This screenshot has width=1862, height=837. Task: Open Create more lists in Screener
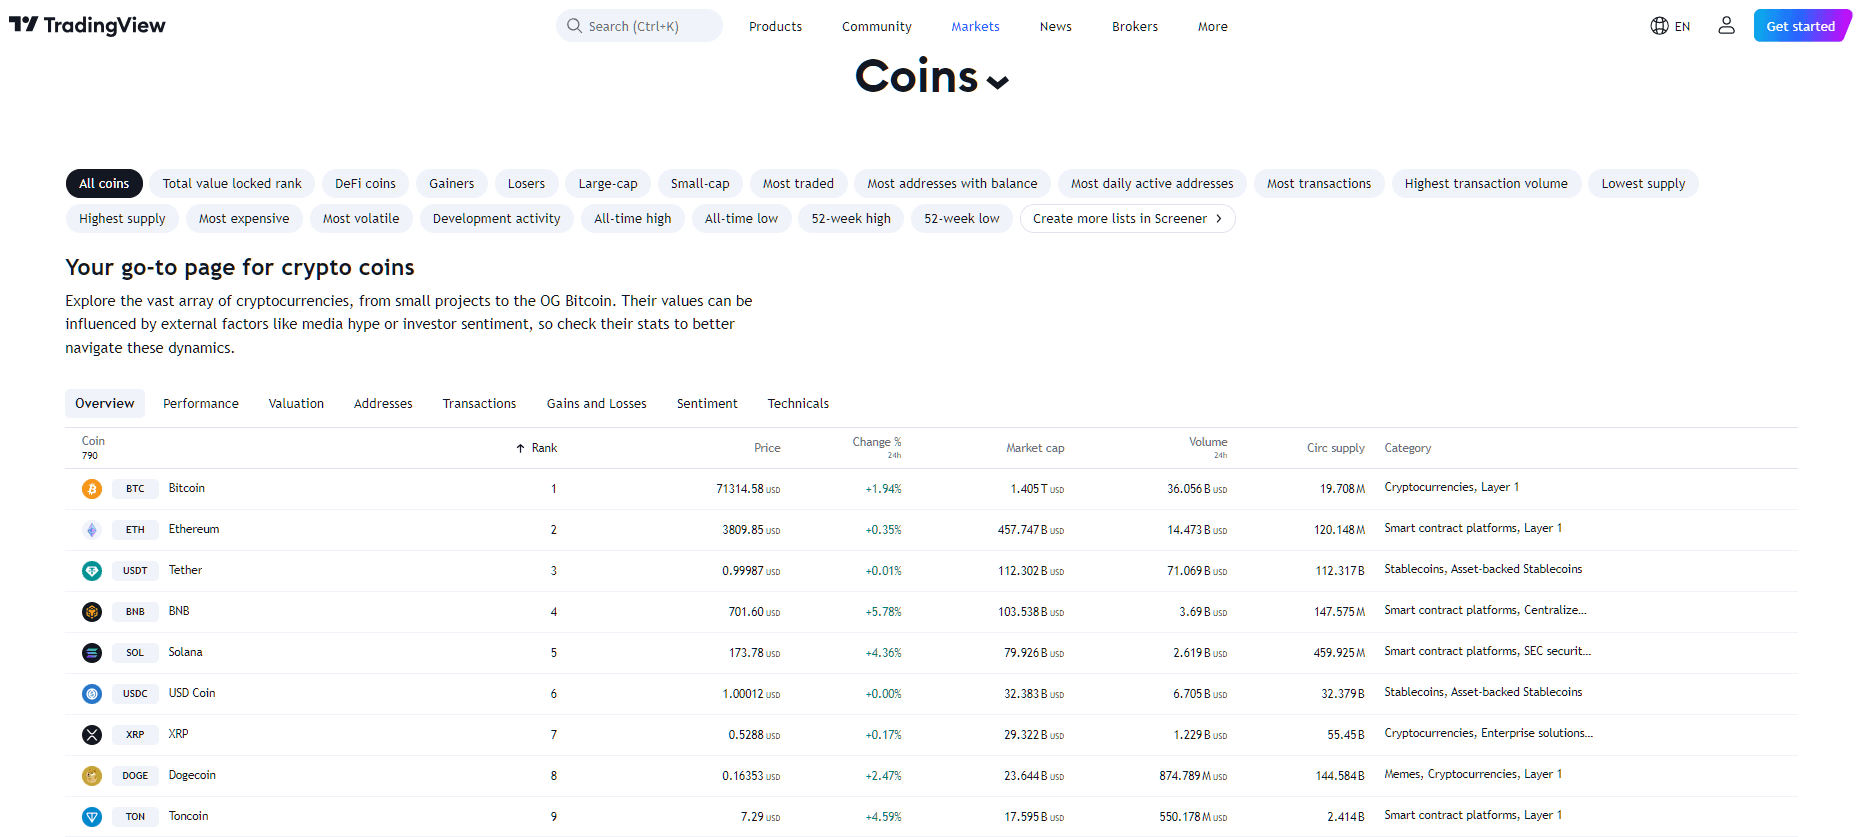[x=1127, y=219]
